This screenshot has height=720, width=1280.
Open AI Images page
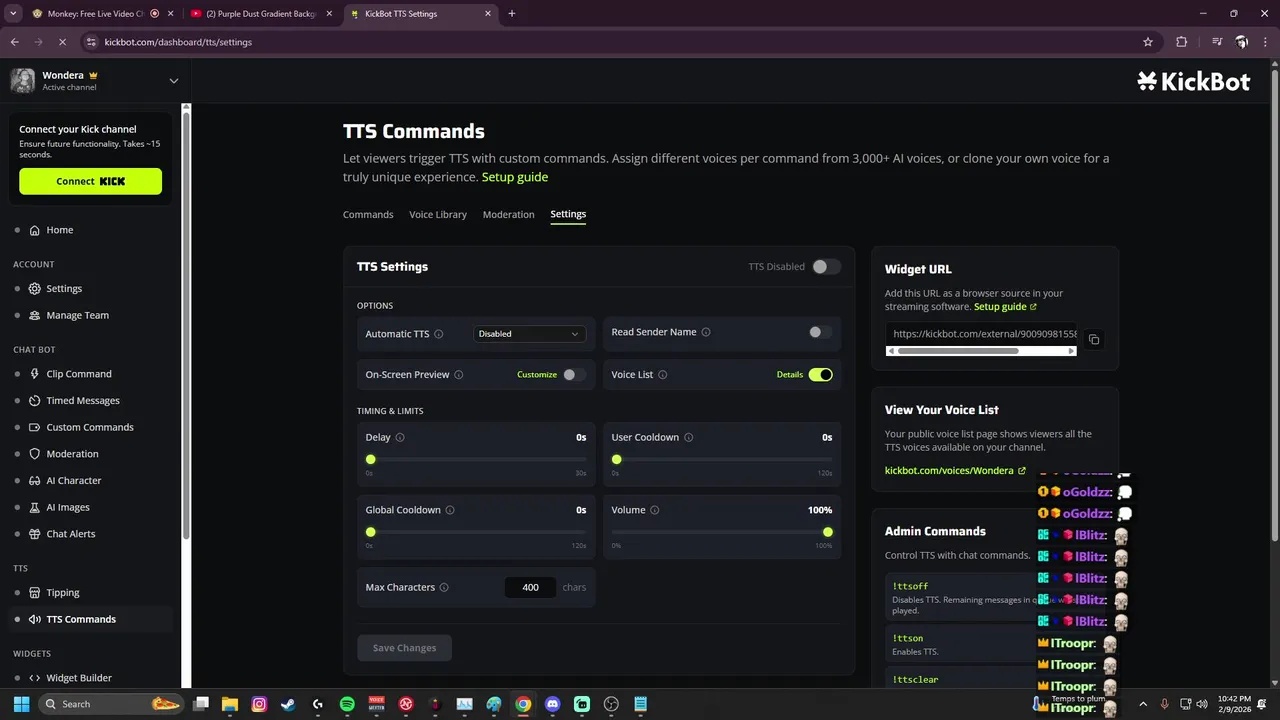point(67,507)
